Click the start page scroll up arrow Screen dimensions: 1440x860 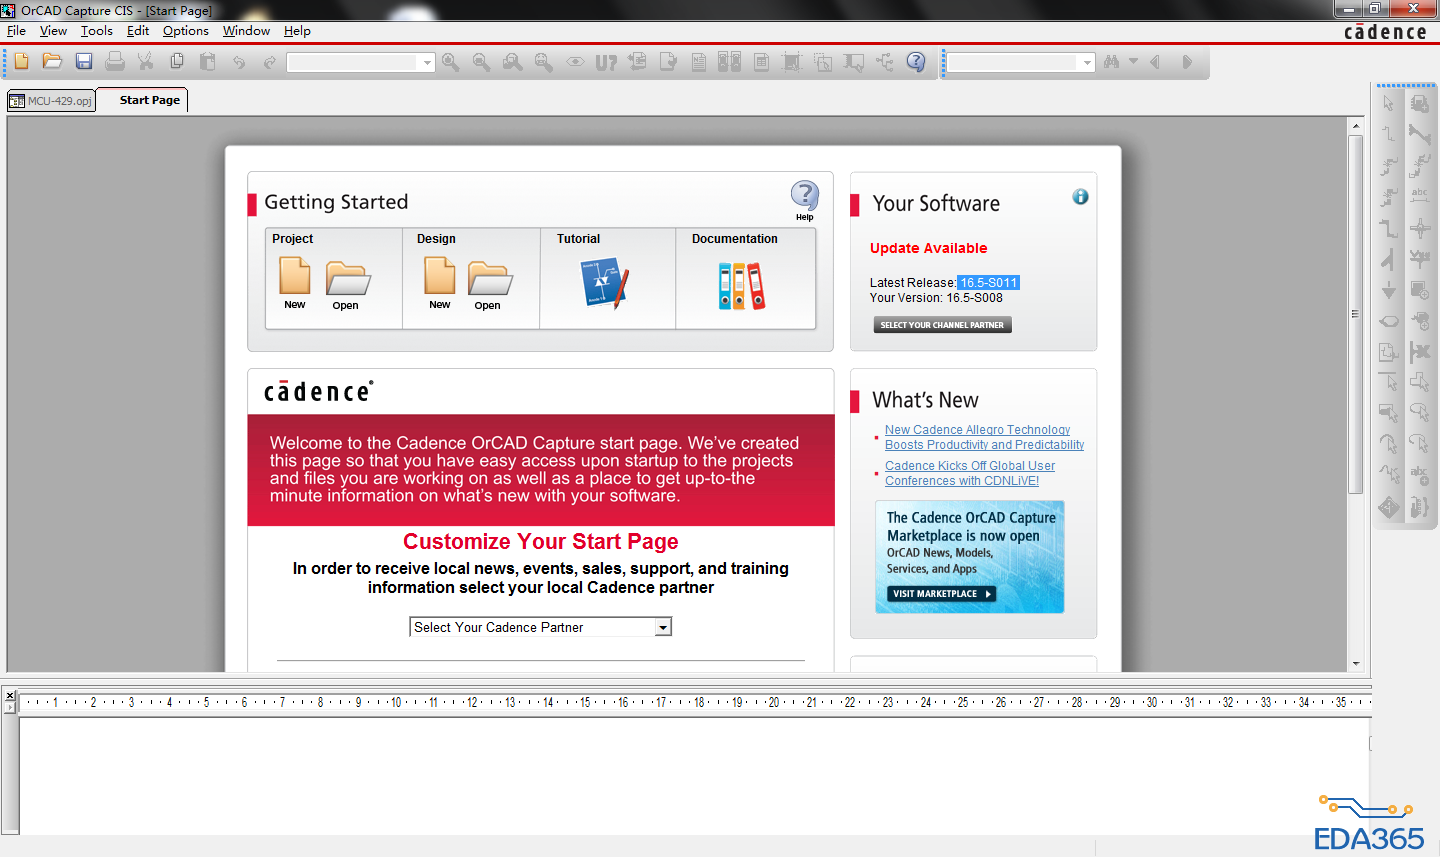coord(1356,126)
